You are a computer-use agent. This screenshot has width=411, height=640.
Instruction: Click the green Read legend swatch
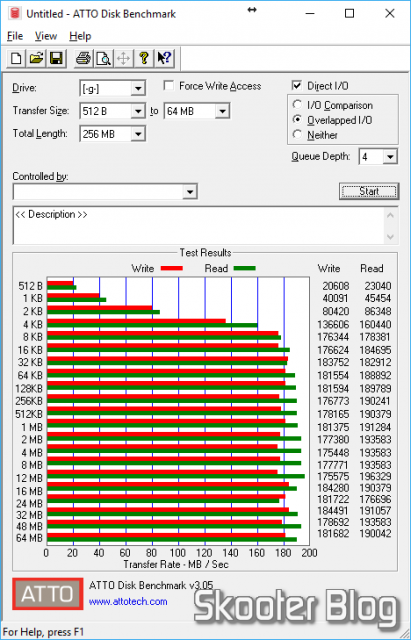click(244, 268)
